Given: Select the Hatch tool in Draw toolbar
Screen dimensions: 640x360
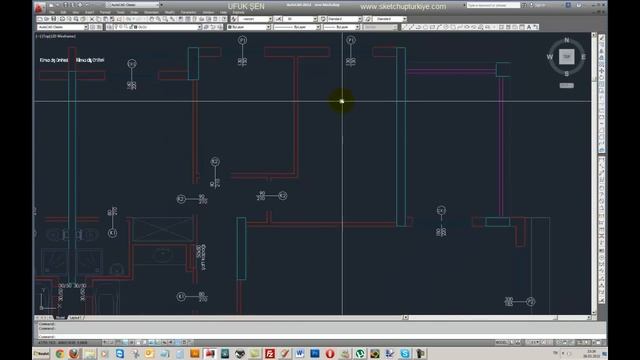Looking at the screenshot, I should [501, 27].
